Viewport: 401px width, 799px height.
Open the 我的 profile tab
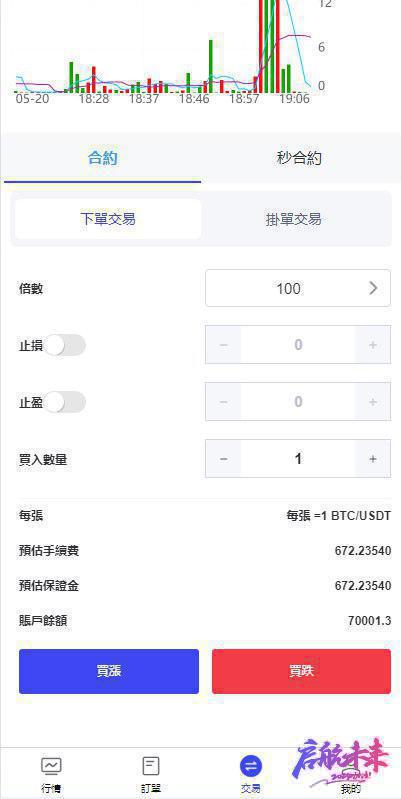point(351,788)
